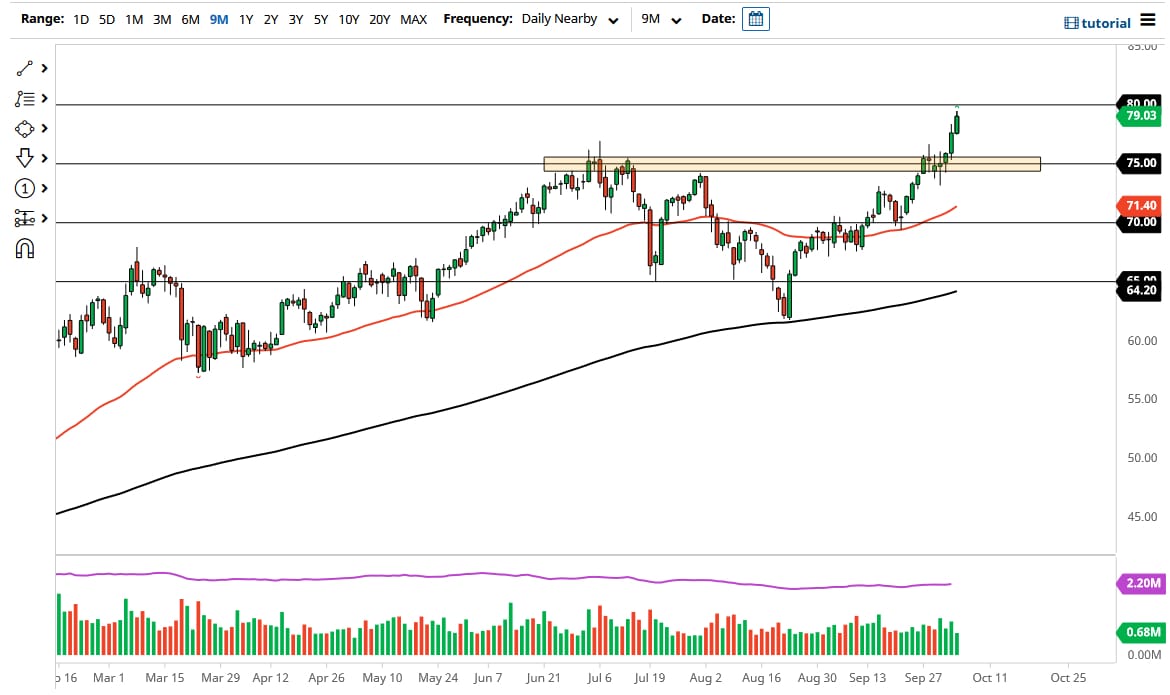Toggle the magnet snap mode

(x=25, y=248)
